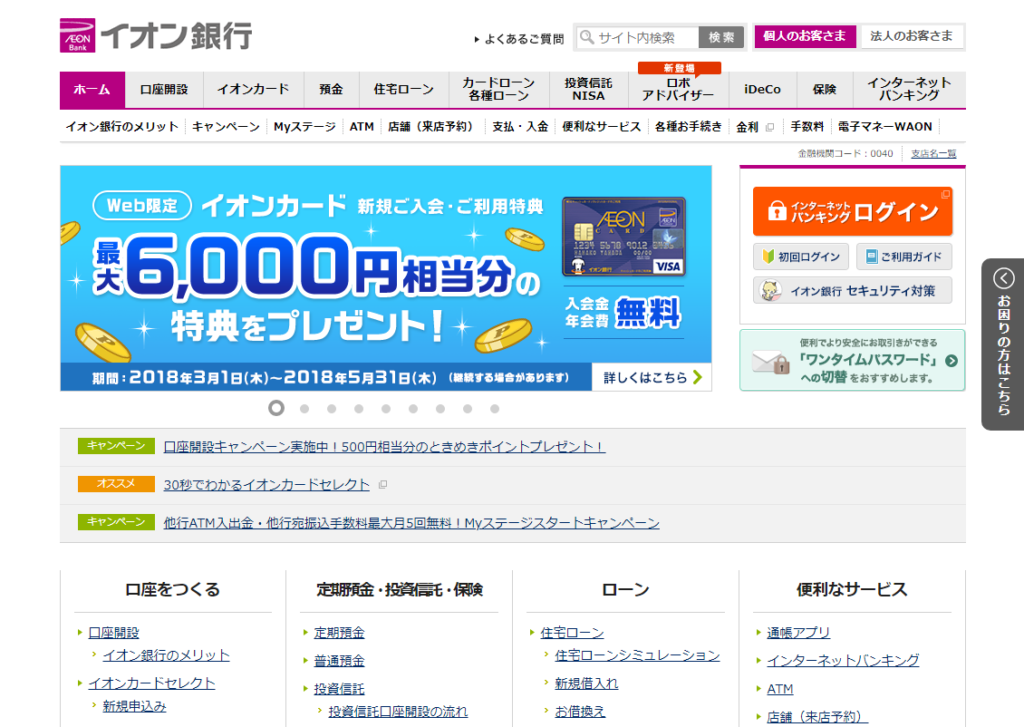Open the 口座開設 navigation tab
The image size is (1024, 727).
pyautogui.click(x=164, y=89)
